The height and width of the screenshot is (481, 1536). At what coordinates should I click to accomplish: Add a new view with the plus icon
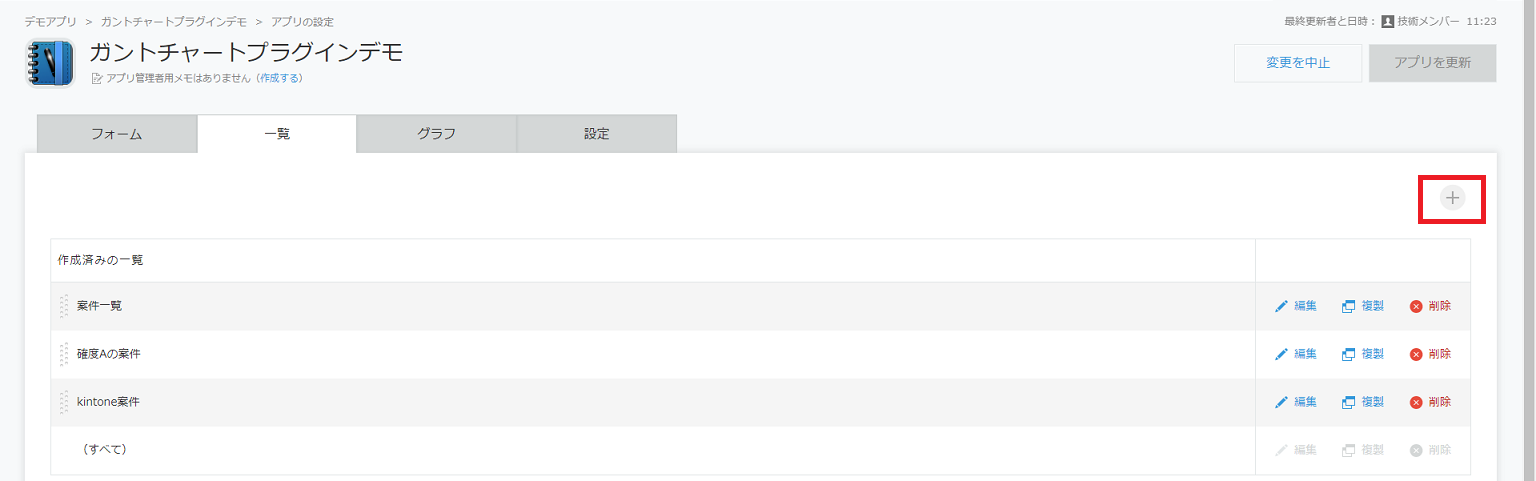[1452, 198]
